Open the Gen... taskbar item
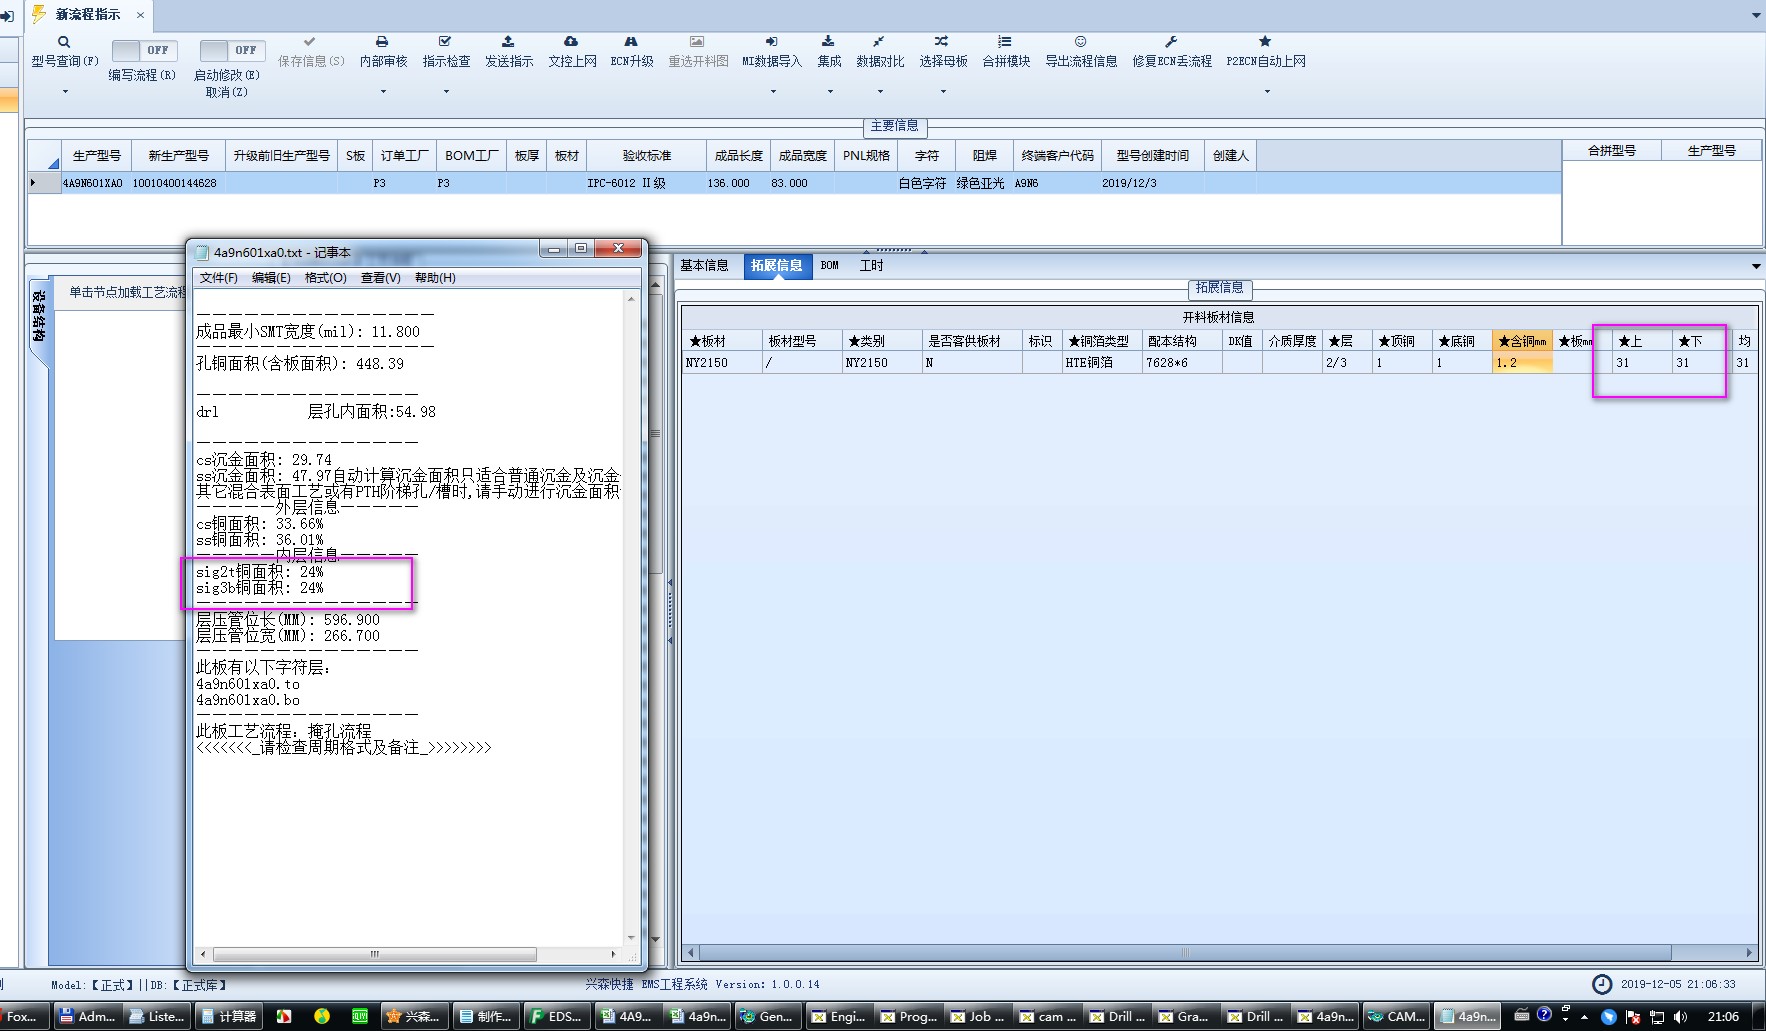Image resolution: width=1766 pixels, height=1031 pixels. [x=767, y=1016]
